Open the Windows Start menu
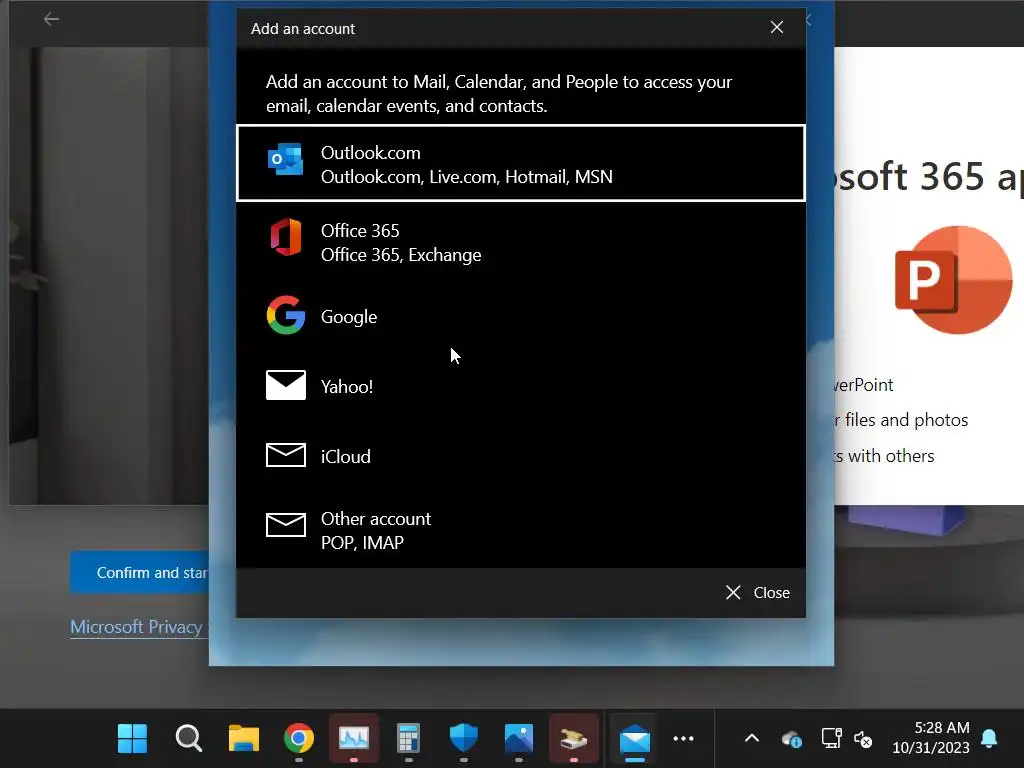Viewport: 1024px width, 768px height. coord(133,739)
